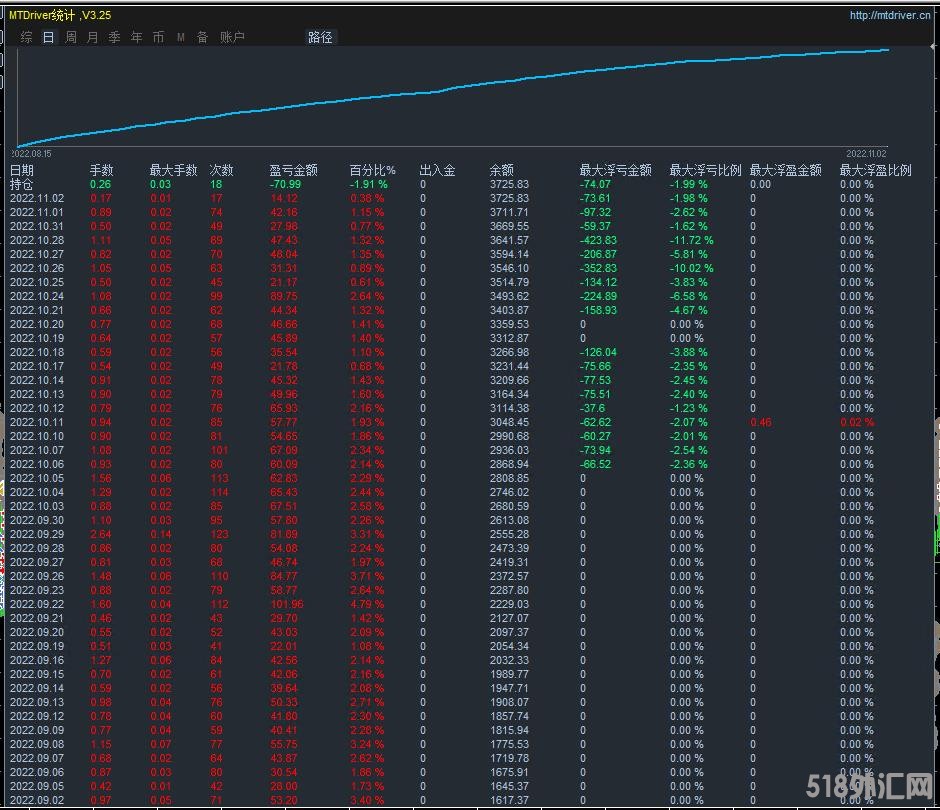Click the -74.07 holdings floating loss
This screenshot has height=810, width=940.
[x=595, y=185]
